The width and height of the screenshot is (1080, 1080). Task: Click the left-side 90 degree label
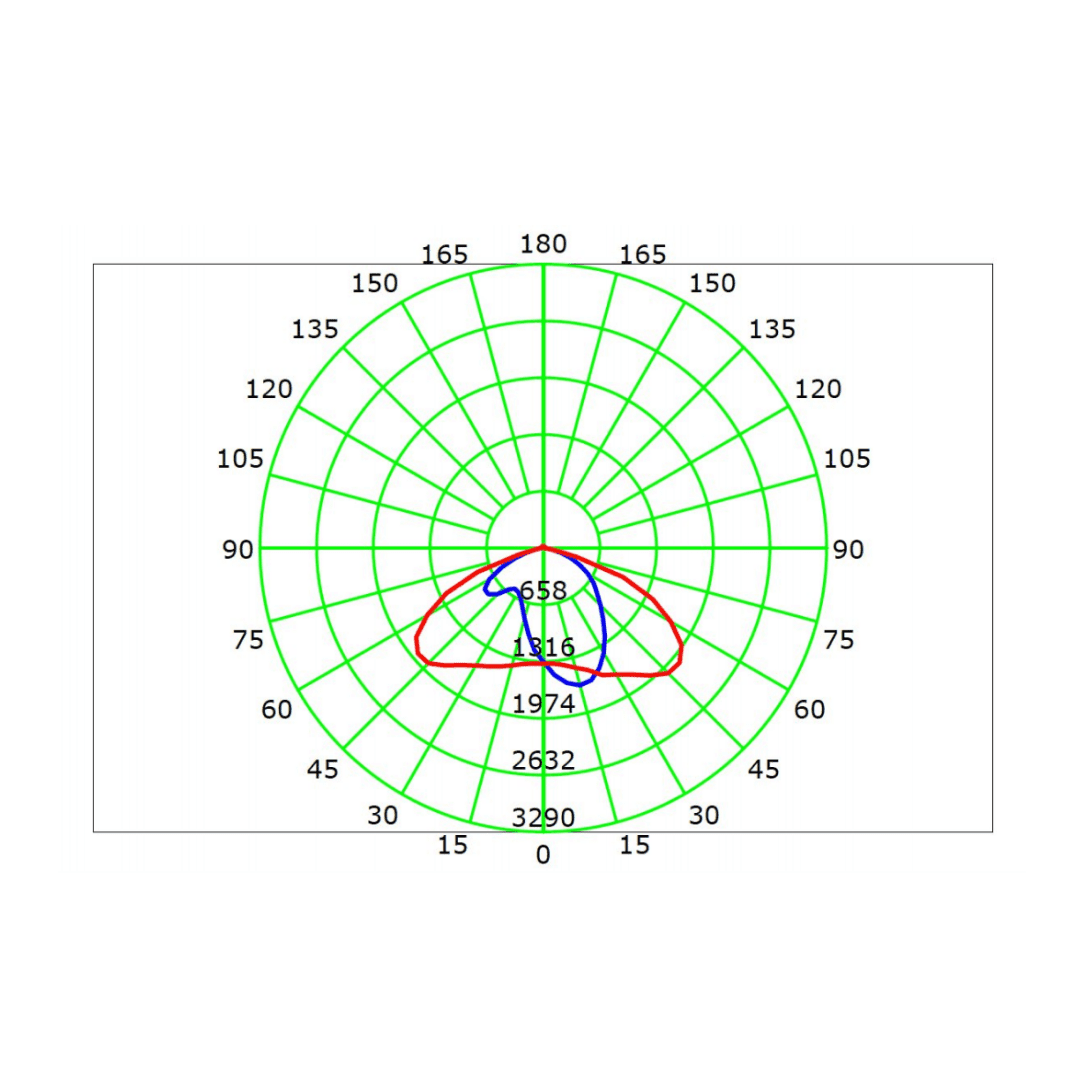[x=238, y=550]
